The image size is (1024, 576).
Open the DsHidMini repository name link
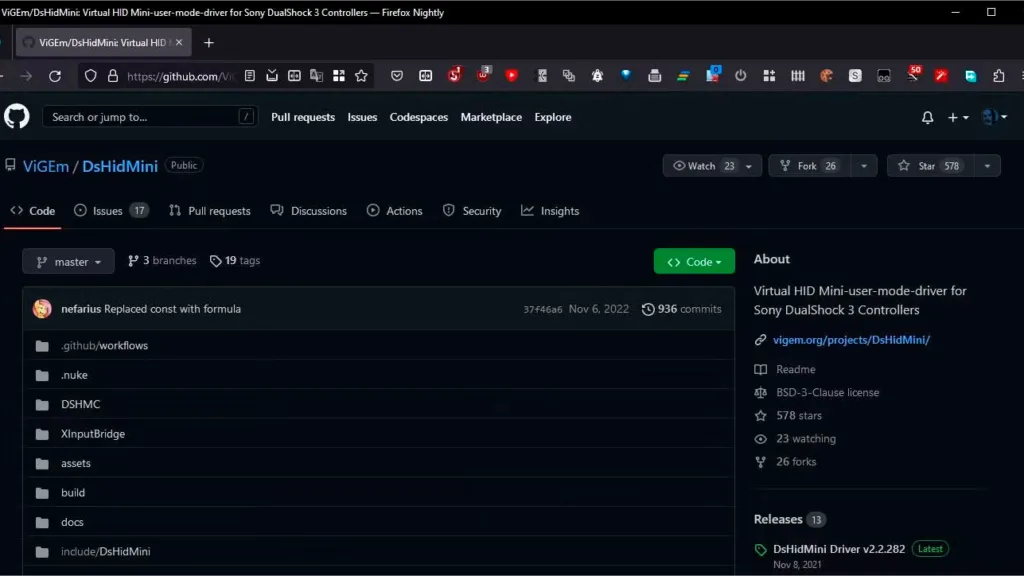120,166
